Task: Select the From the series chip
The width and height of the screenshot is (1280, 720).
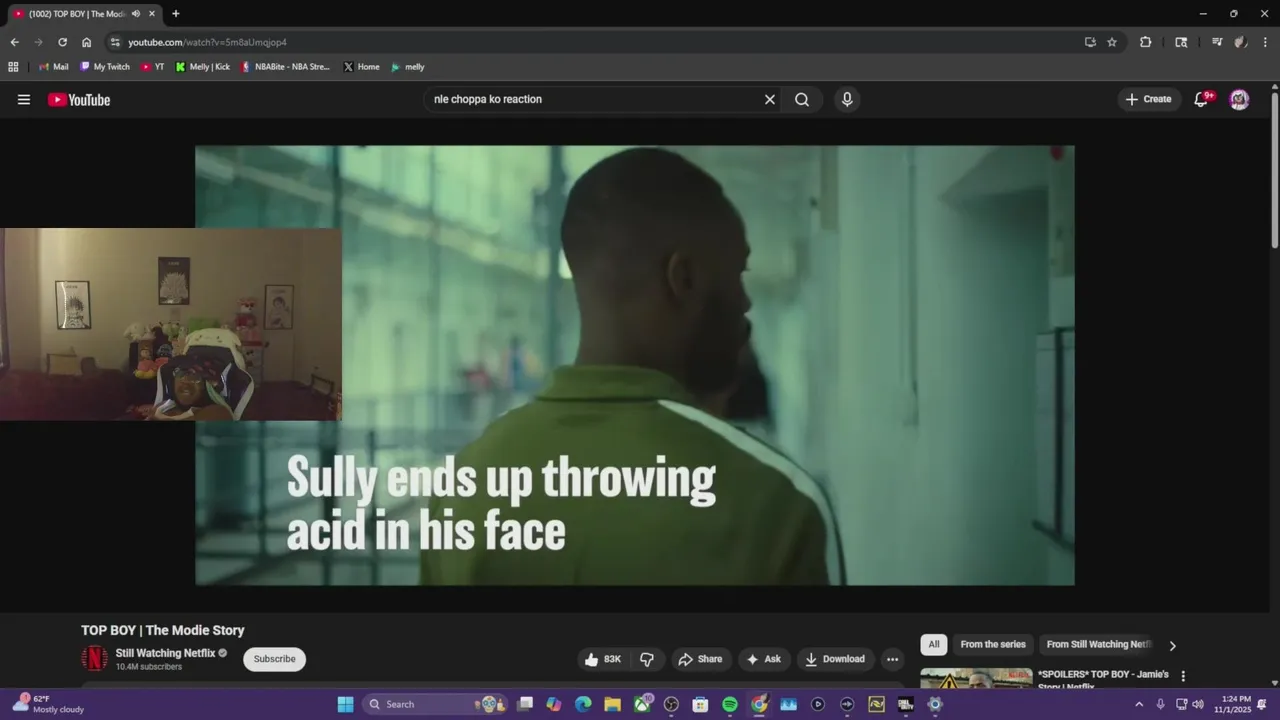Action: (993, 645)
